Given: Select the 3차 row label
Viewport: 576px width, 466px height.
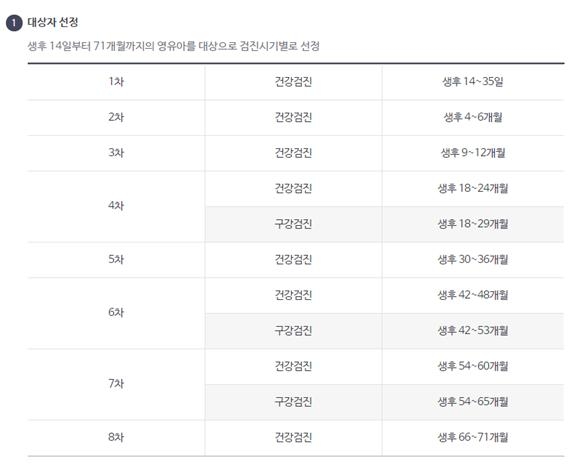Looking at the screenshot, I should pyautogui.click(x=116, y=153).
